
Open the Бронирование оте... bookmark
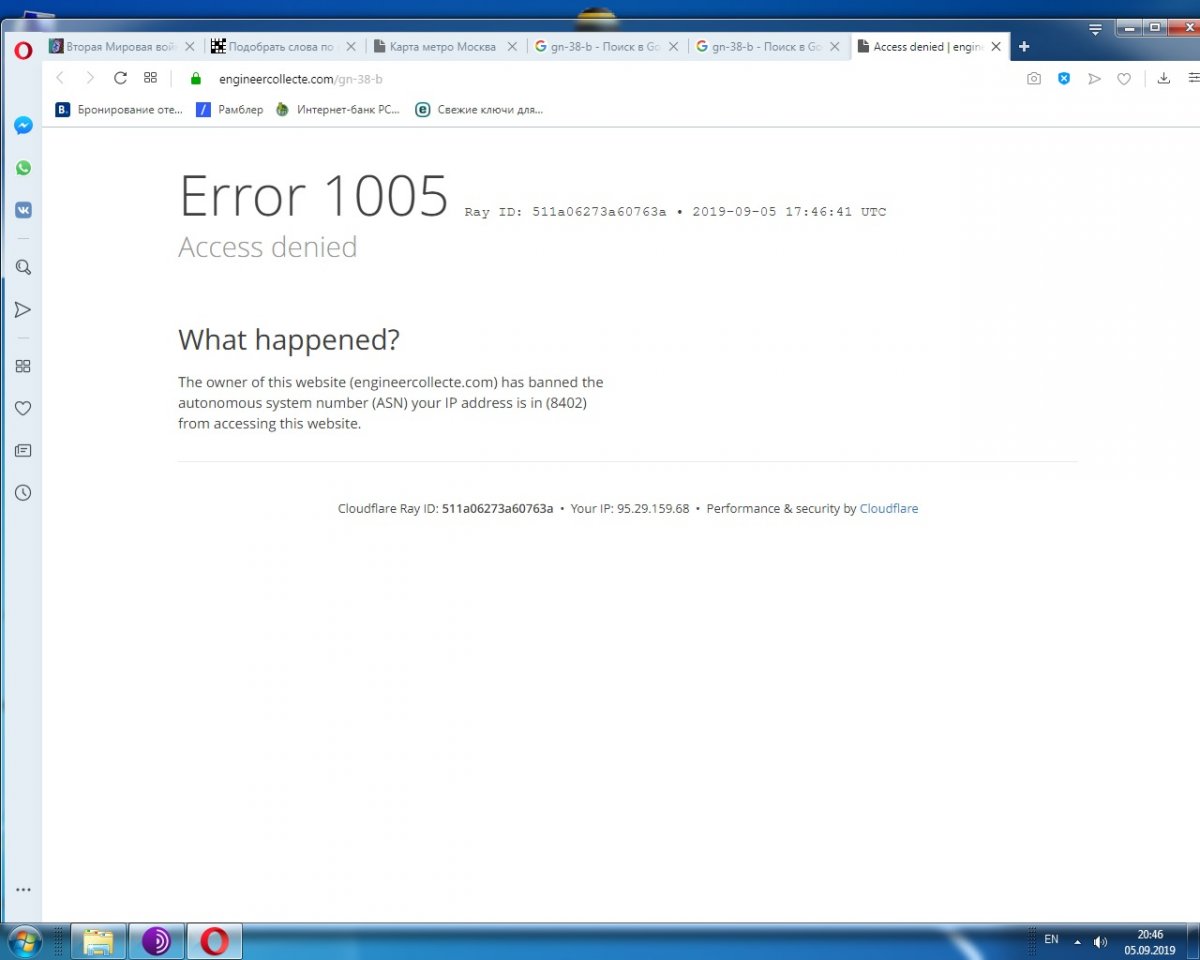click(x=120, y=110)
